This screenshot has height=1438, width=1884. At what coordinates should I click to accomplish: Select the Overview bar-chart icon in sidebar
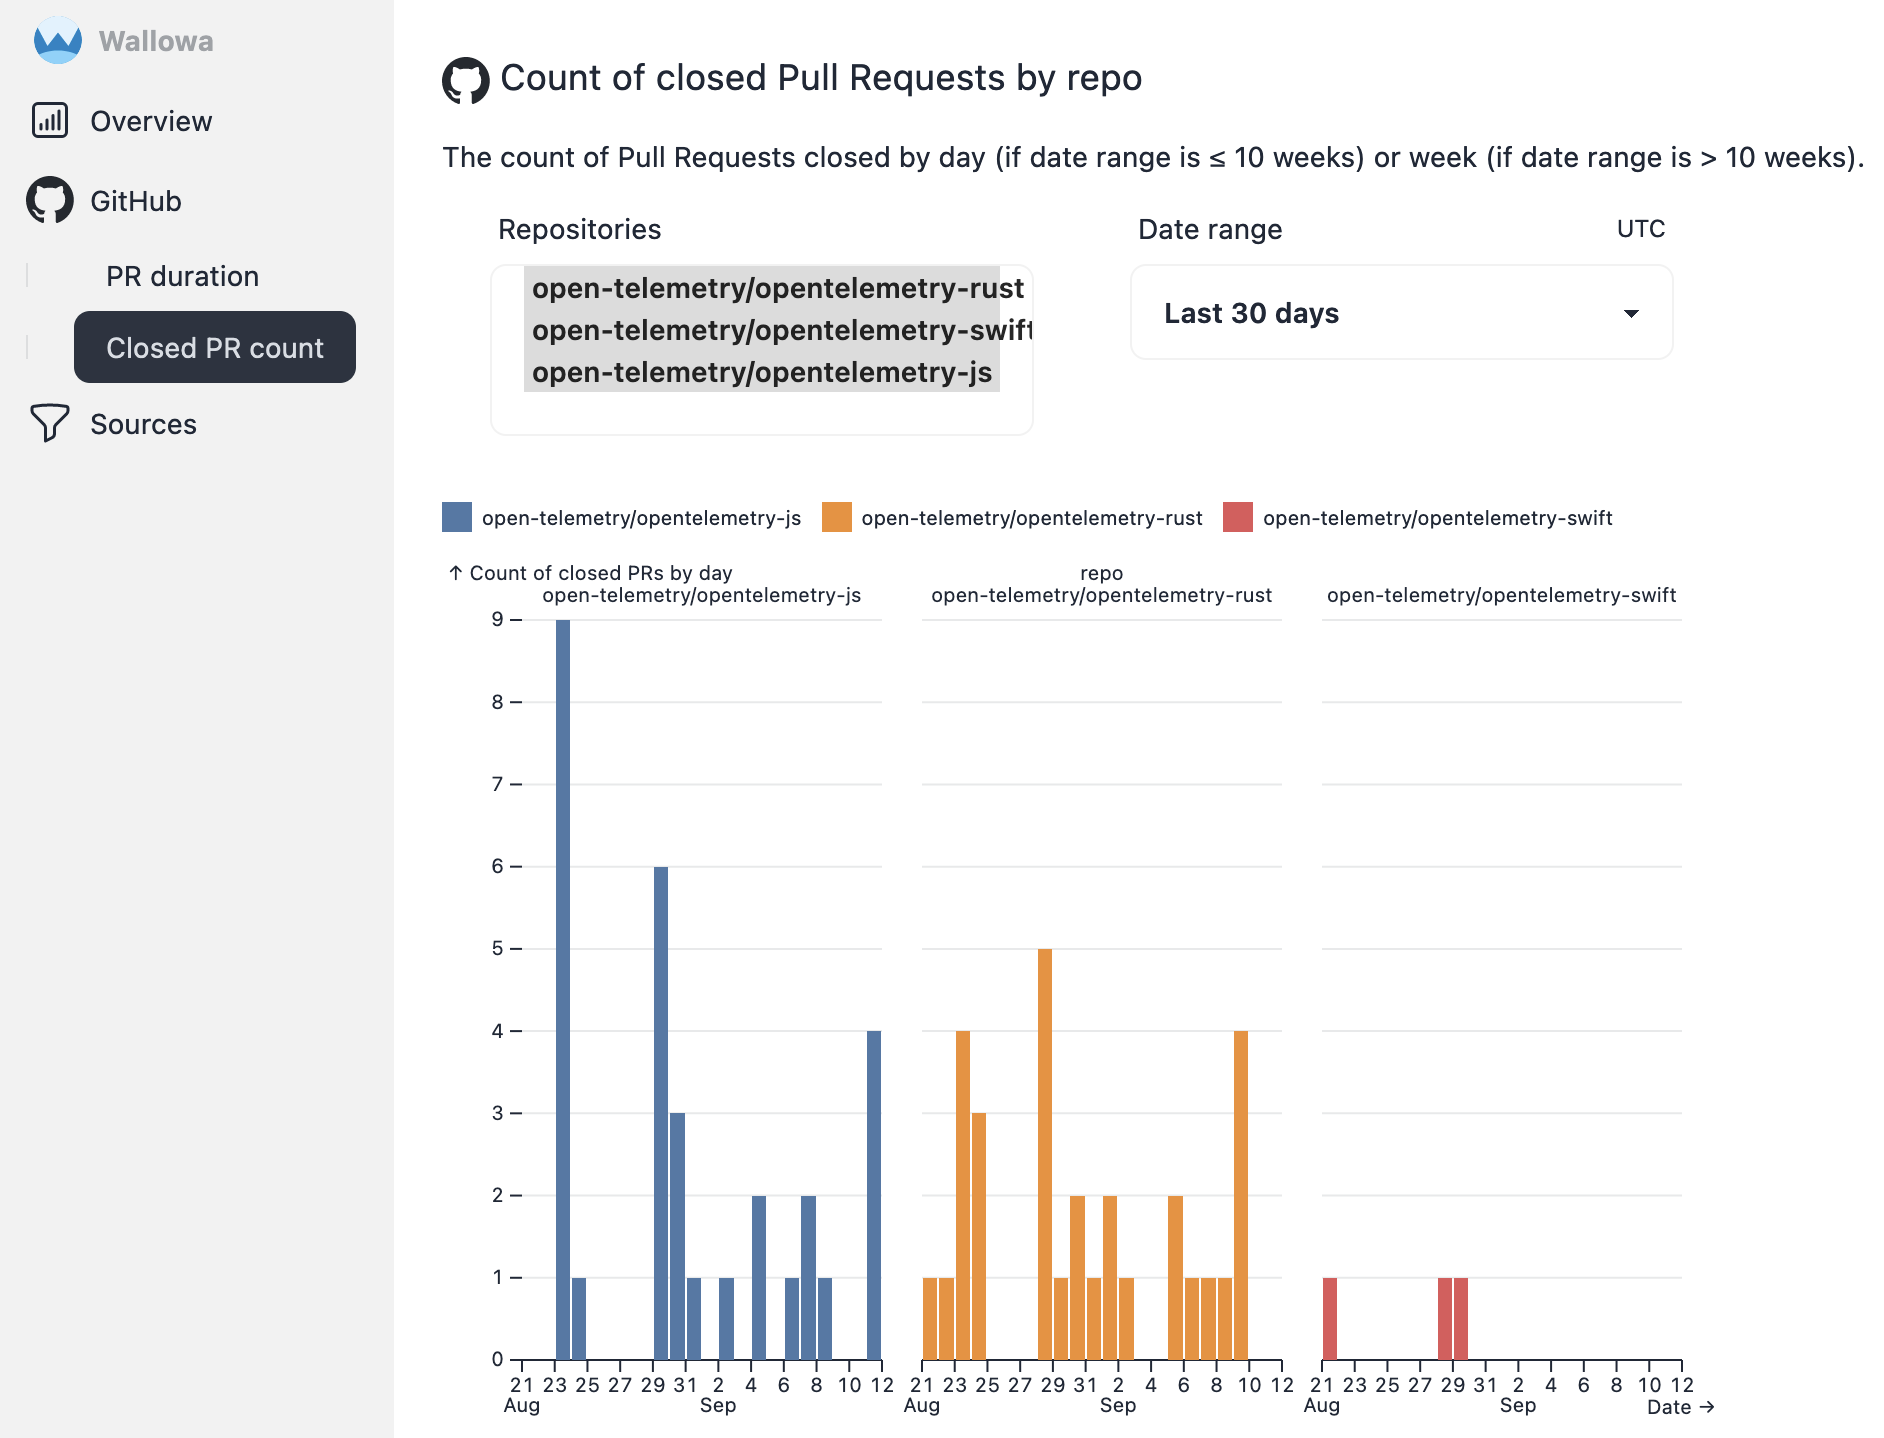pos(48,120)
